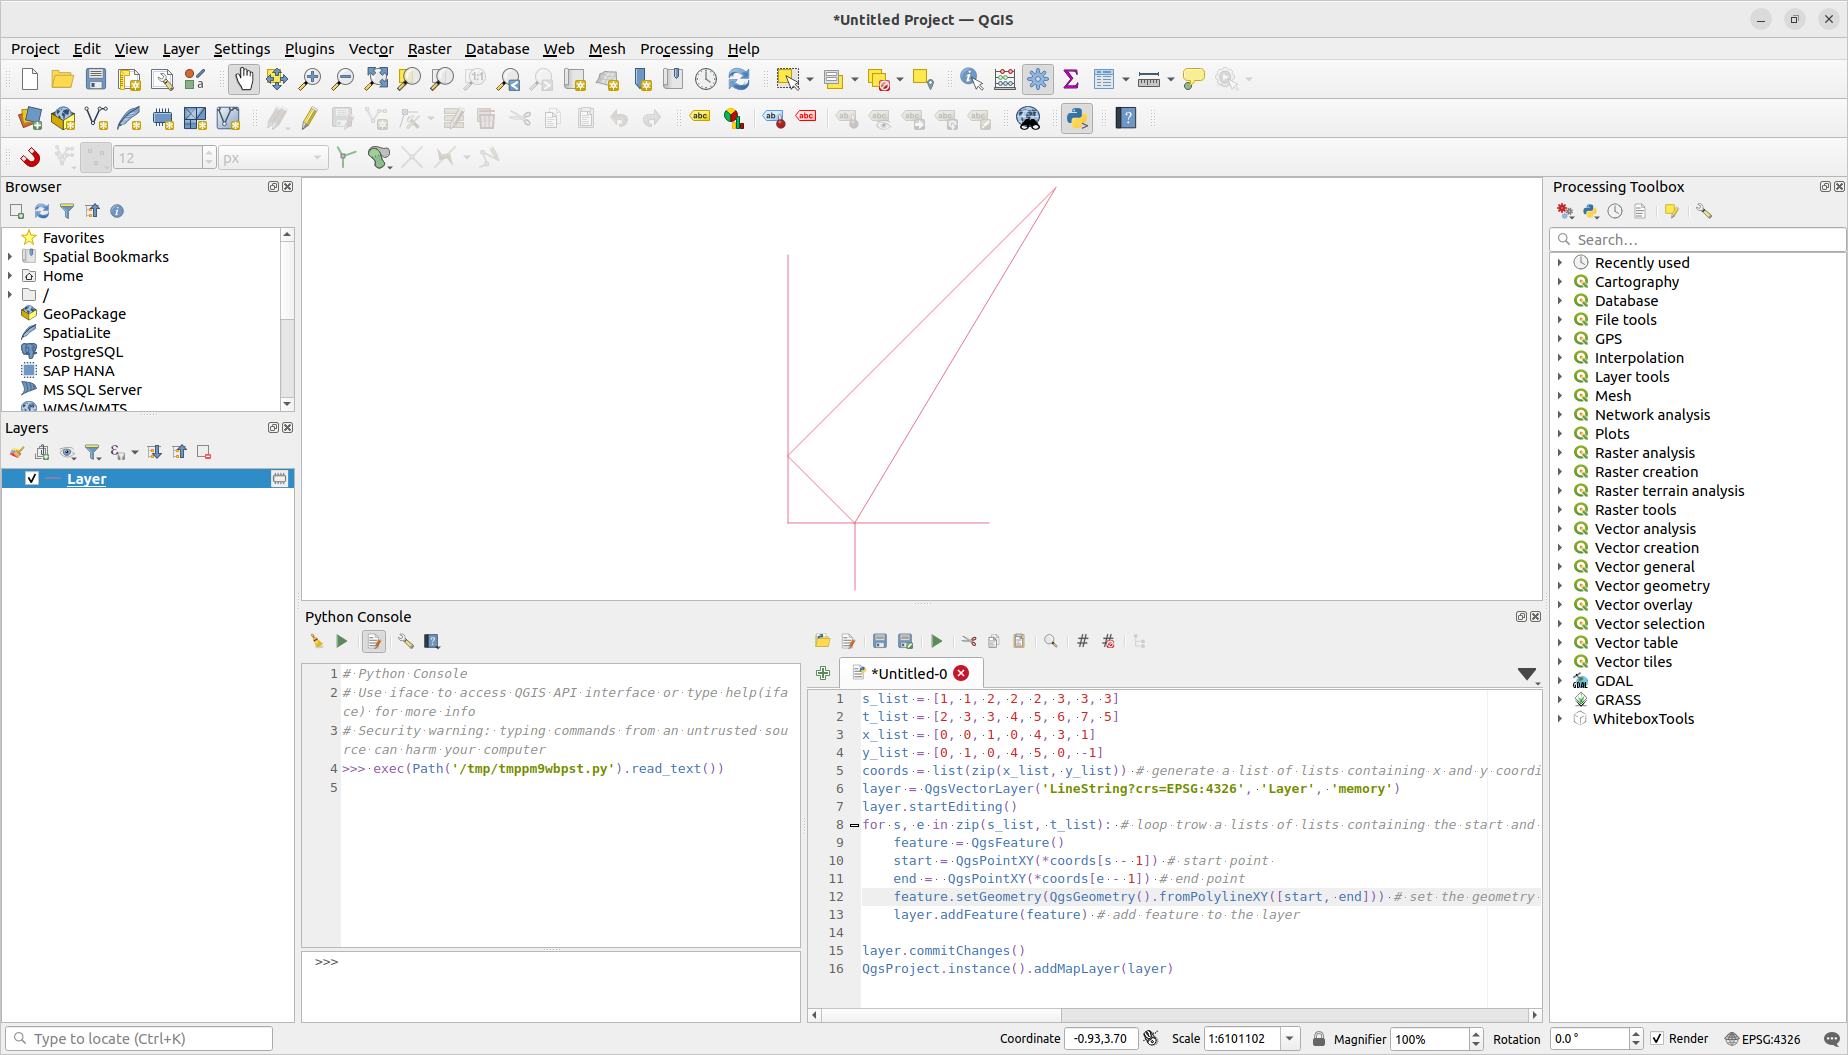Click EPSG:4326 CRS button
This screenshot has height=1055, width=1848.
(x=1762, y=1039)
